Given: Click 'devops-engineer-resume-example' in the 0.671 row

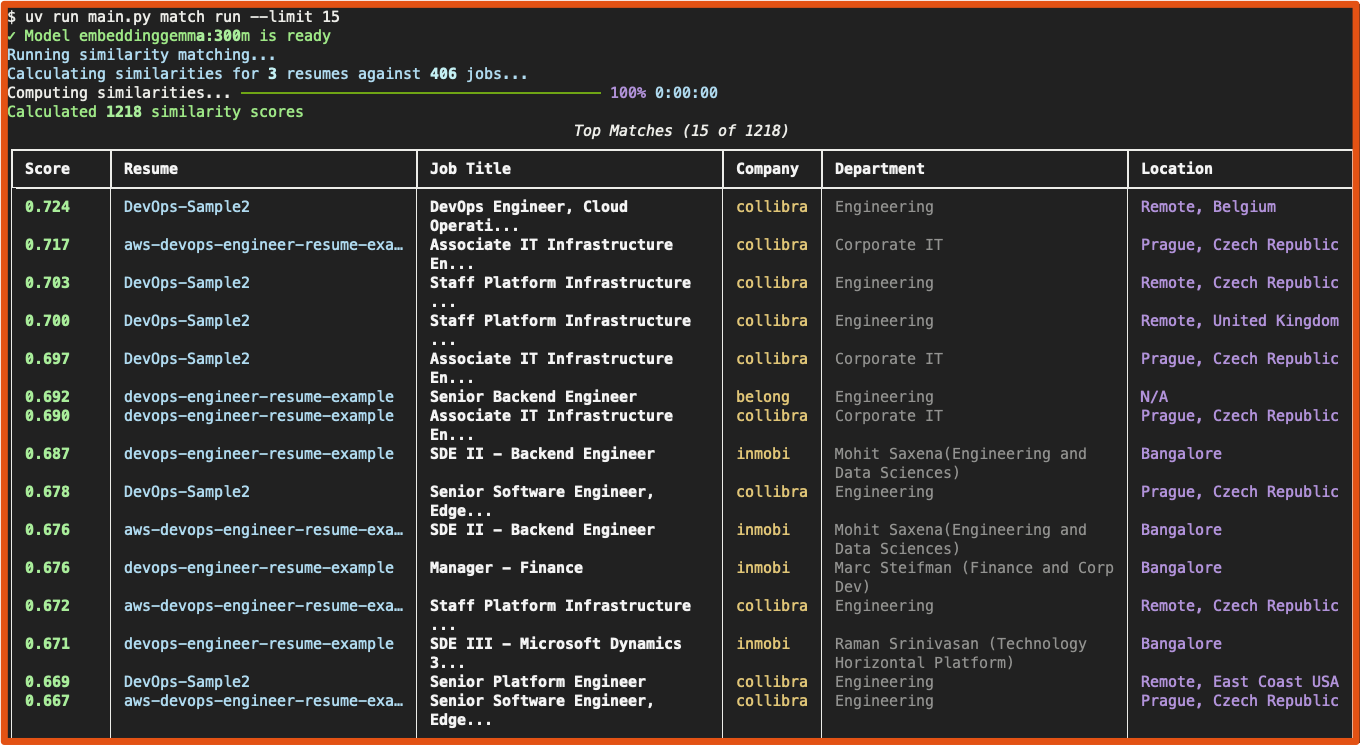Looking at the screenshot, I should (259, 644).
